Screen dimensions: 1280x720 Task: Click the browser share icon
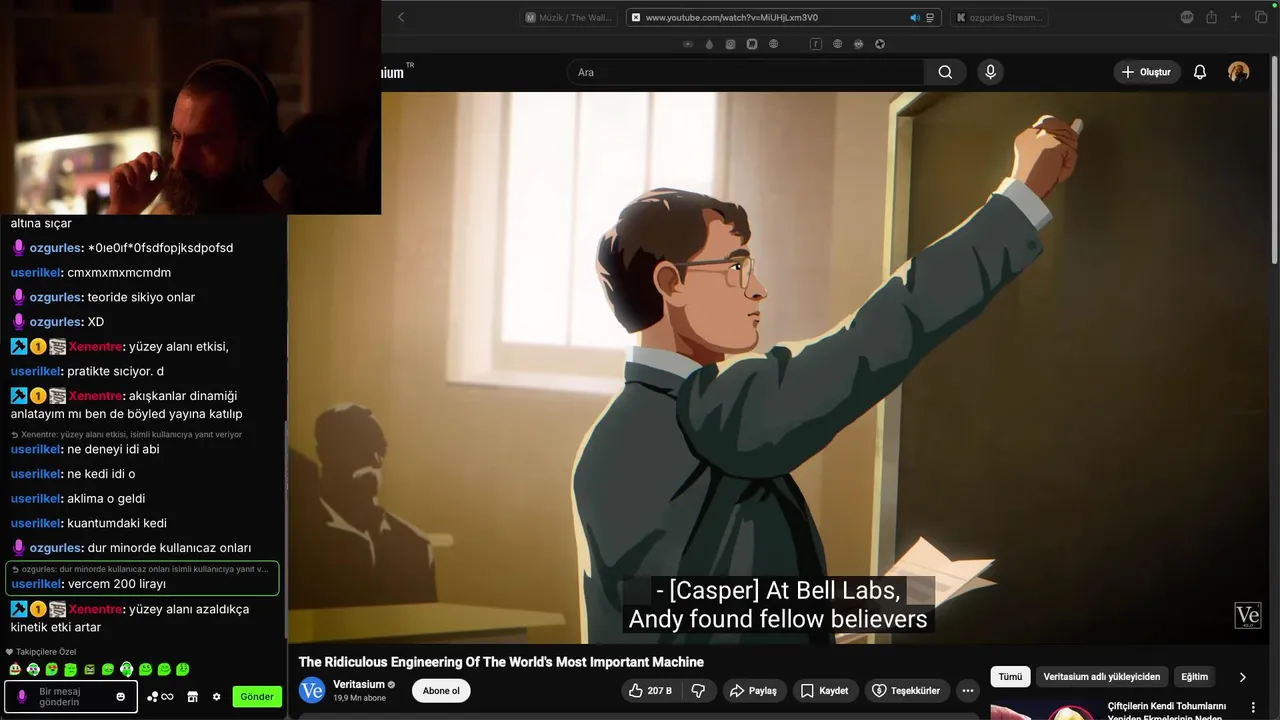[x=1211, y=17]
